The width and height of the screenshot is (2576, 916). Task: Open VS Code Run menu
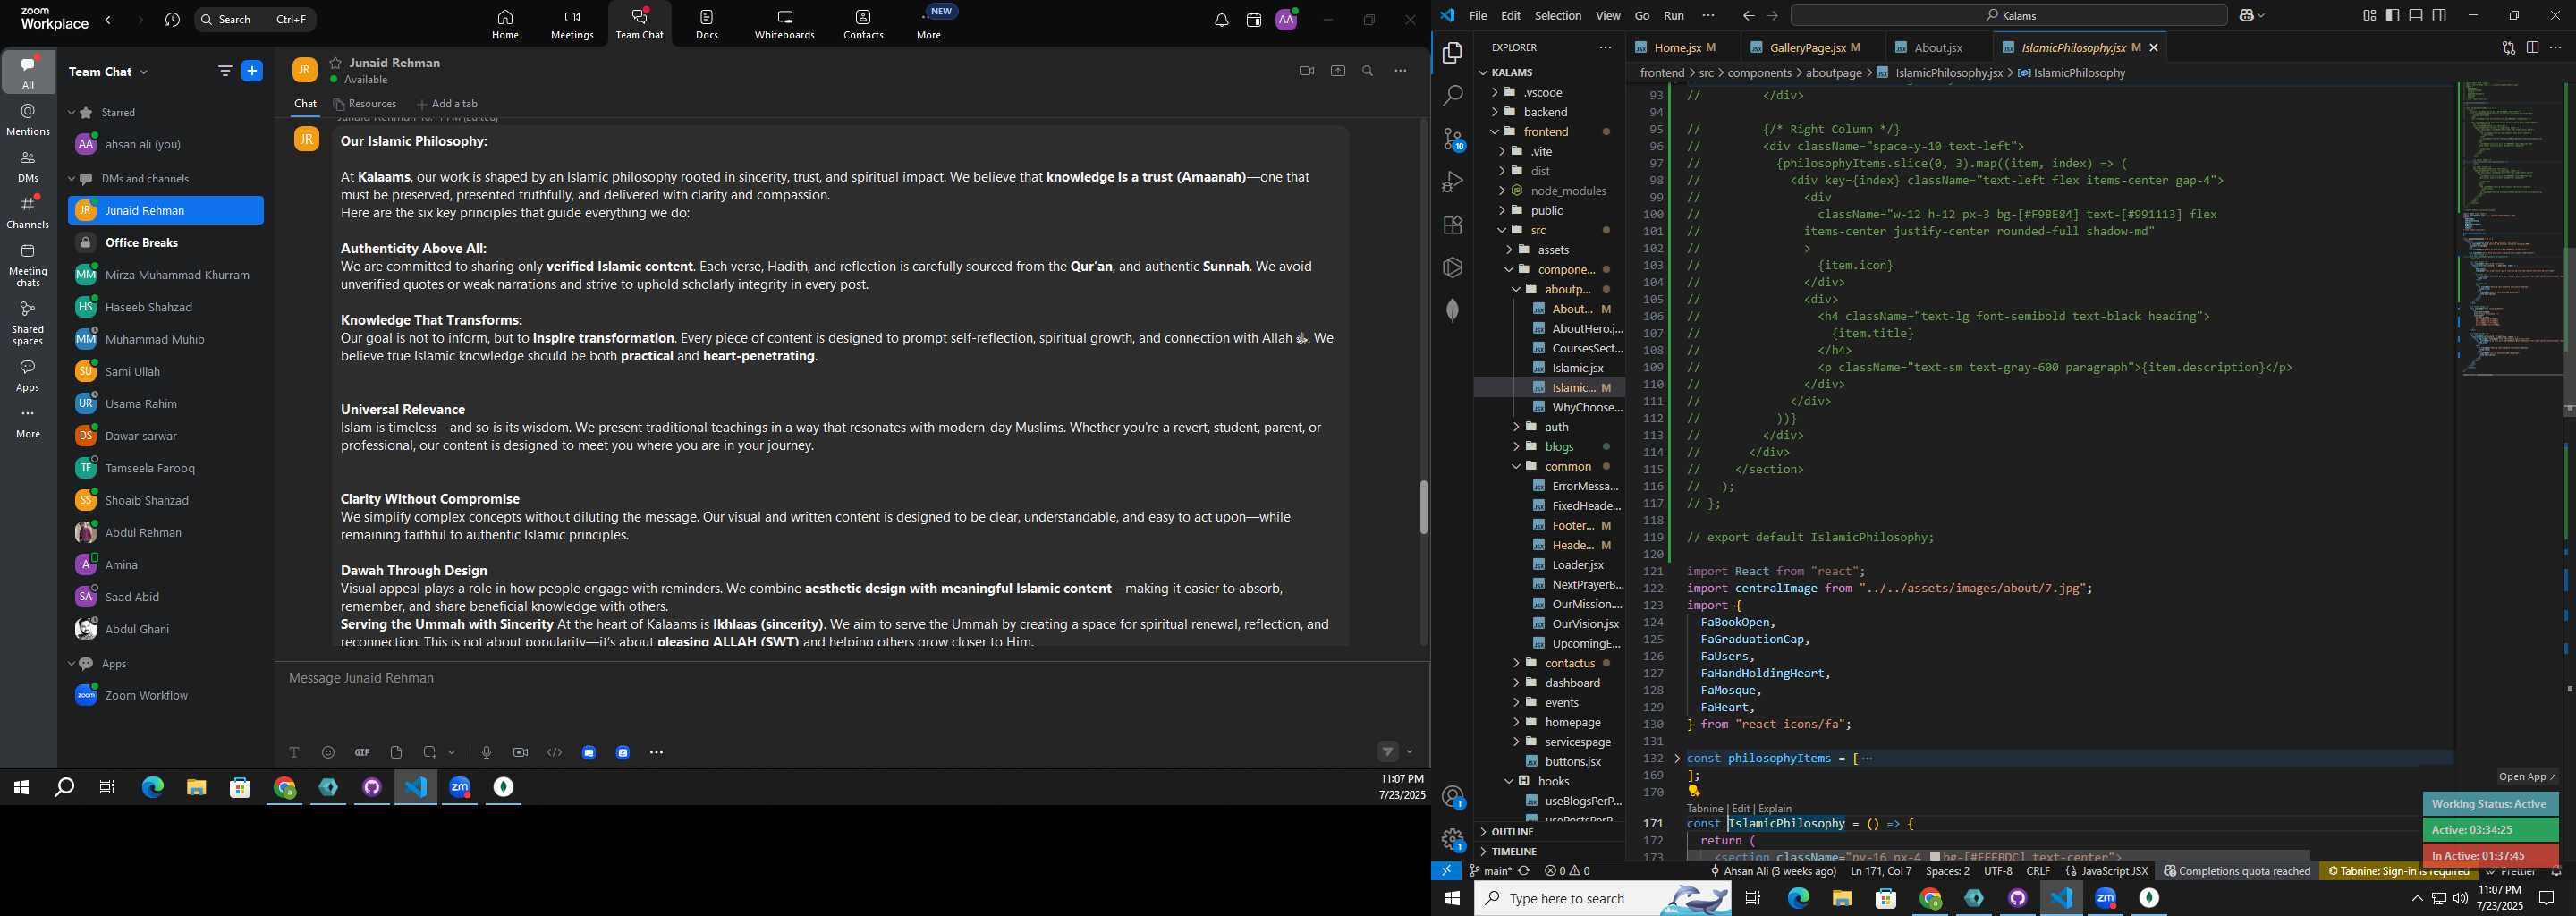point(1674,16)
